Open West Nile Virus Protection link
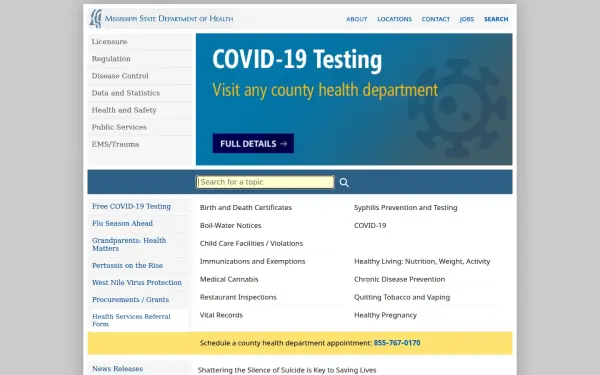The image size is (600, 375). (137, 282)
